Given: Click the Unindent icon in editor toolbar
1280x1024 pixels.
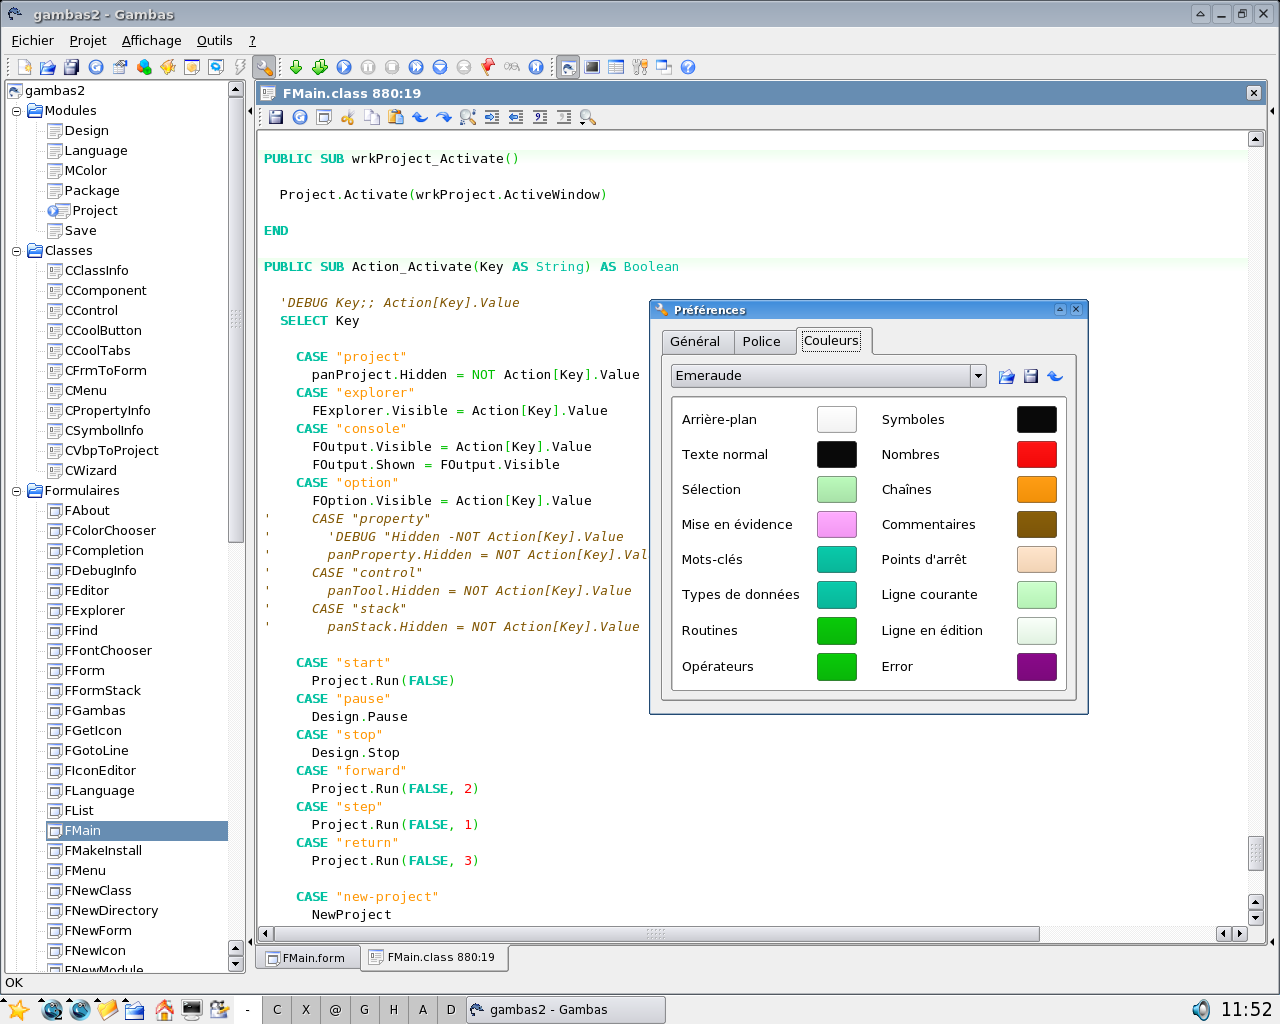Looking at the screenshot, I should coord(516,117).
